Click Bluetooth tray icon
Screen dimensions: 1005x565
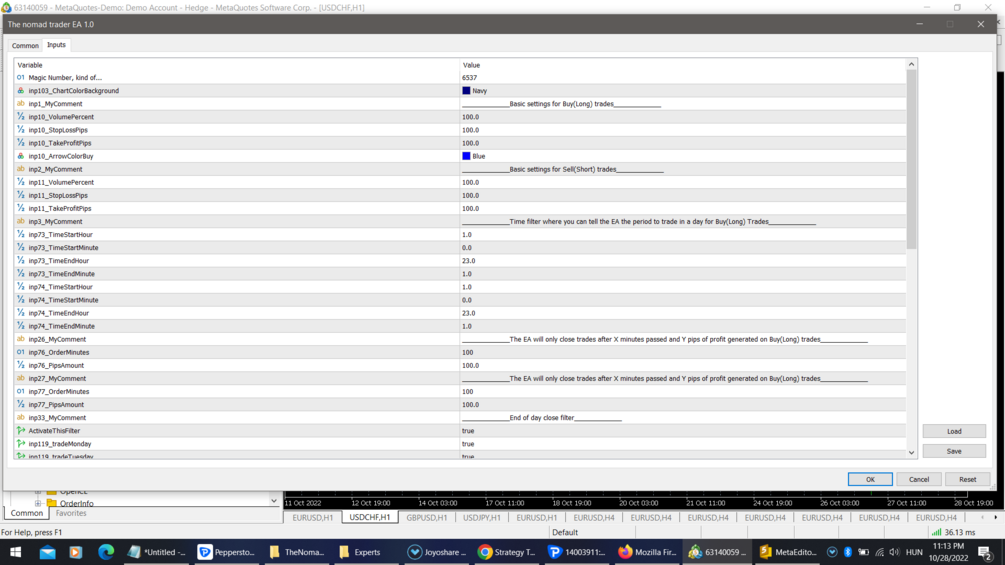click(847, 552)
